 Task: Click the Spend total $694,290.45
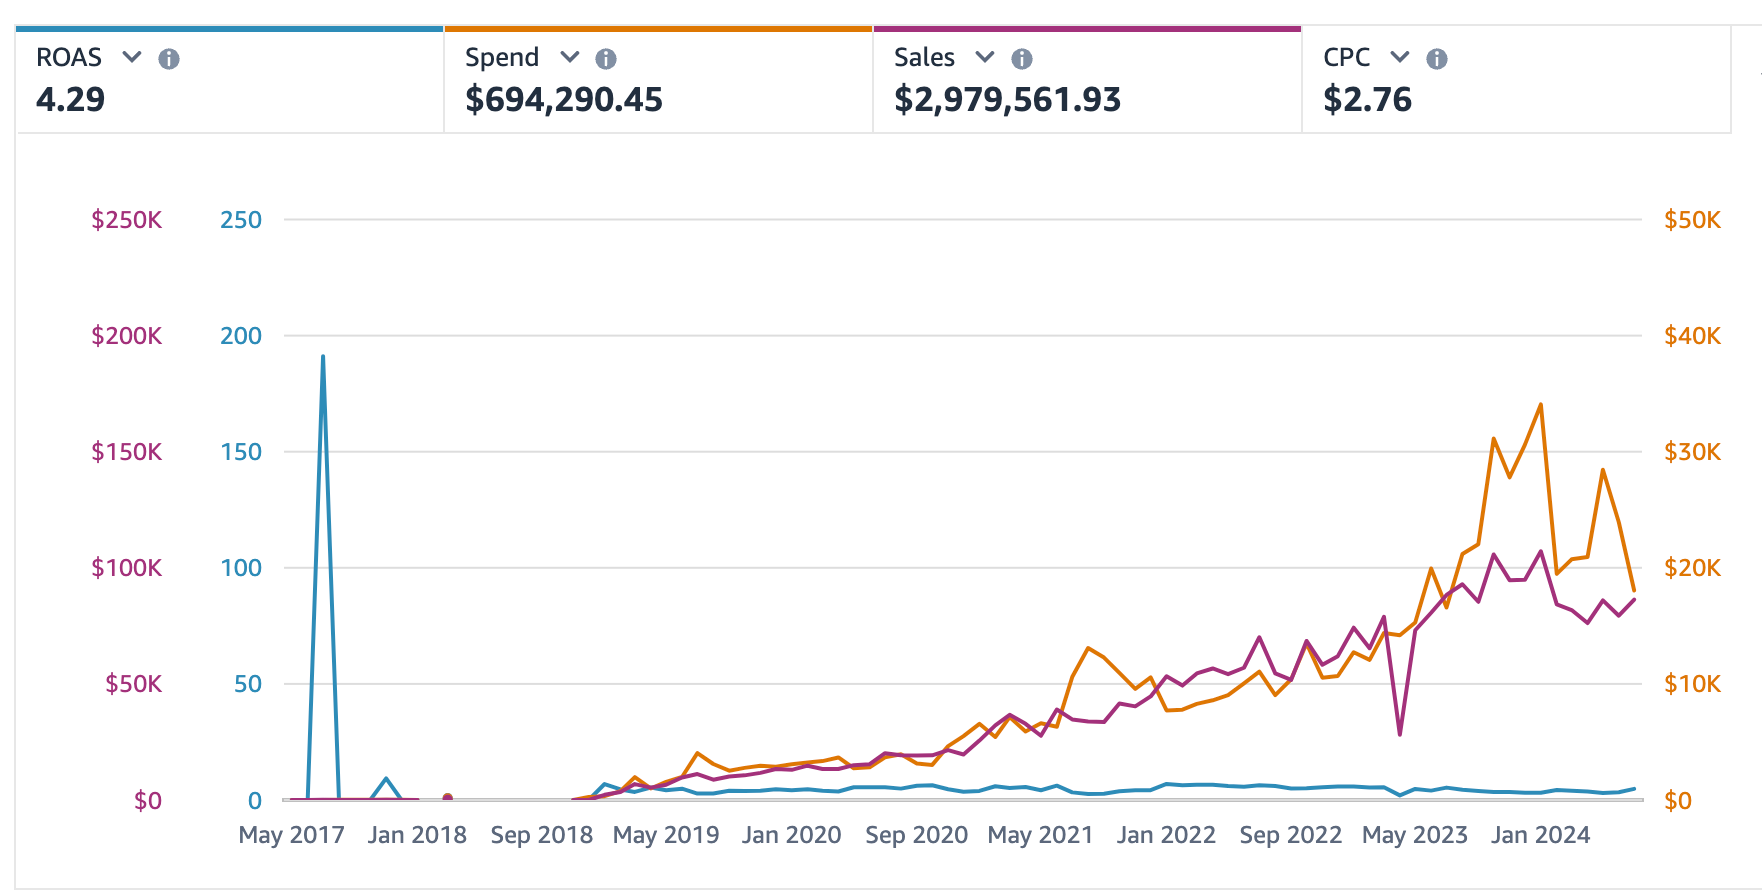coord(564,99)
